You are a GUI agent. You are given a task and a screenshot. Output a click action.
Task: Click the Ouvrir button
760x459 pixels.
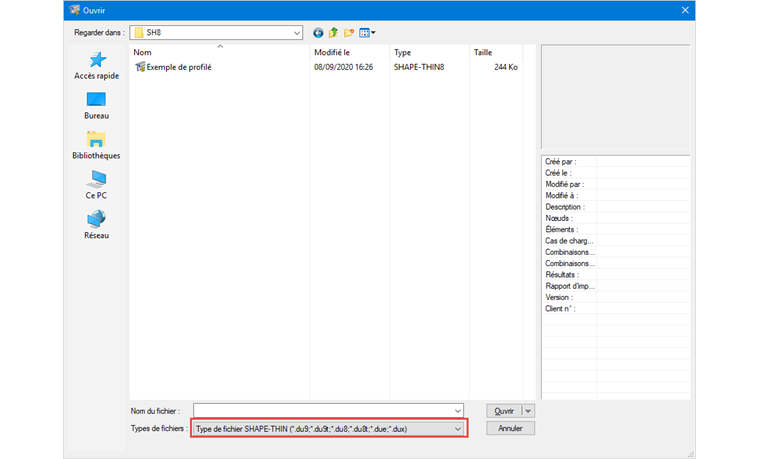504,411
